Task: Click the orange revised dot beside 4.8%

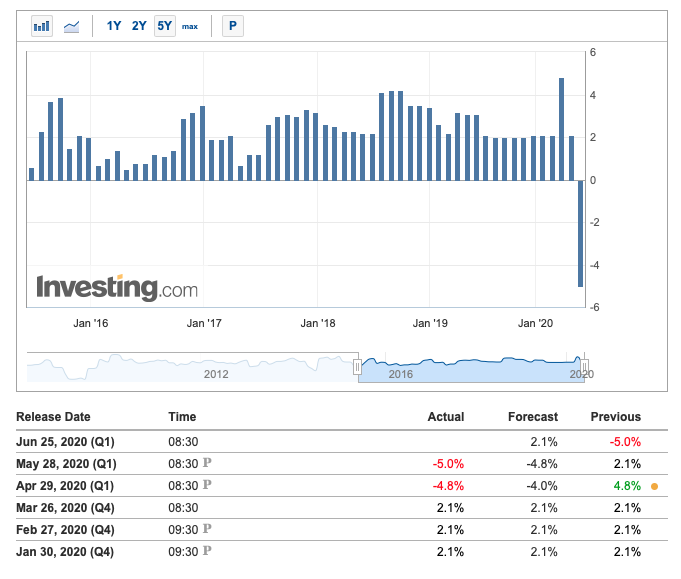Action: [x=653, y=486]
